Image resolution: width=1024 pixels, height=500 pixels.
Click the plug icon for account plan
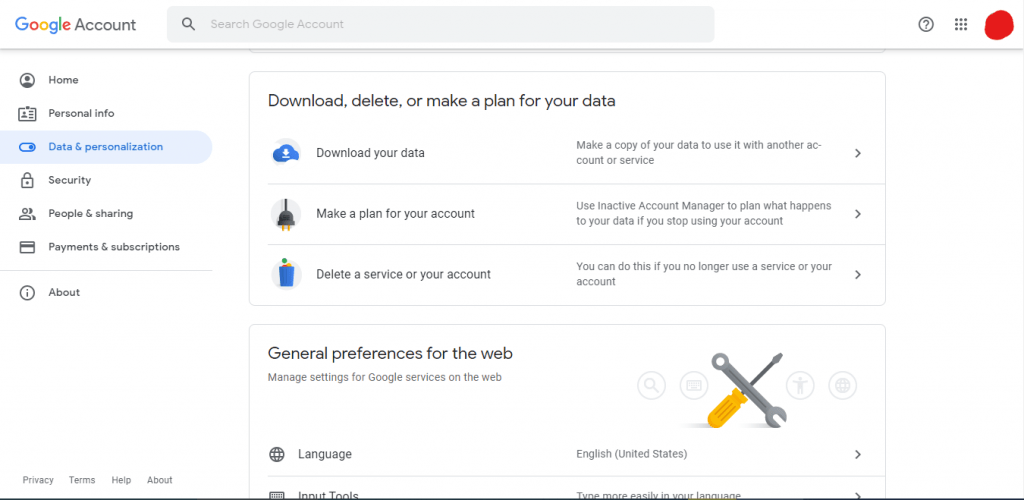(285, 214)
